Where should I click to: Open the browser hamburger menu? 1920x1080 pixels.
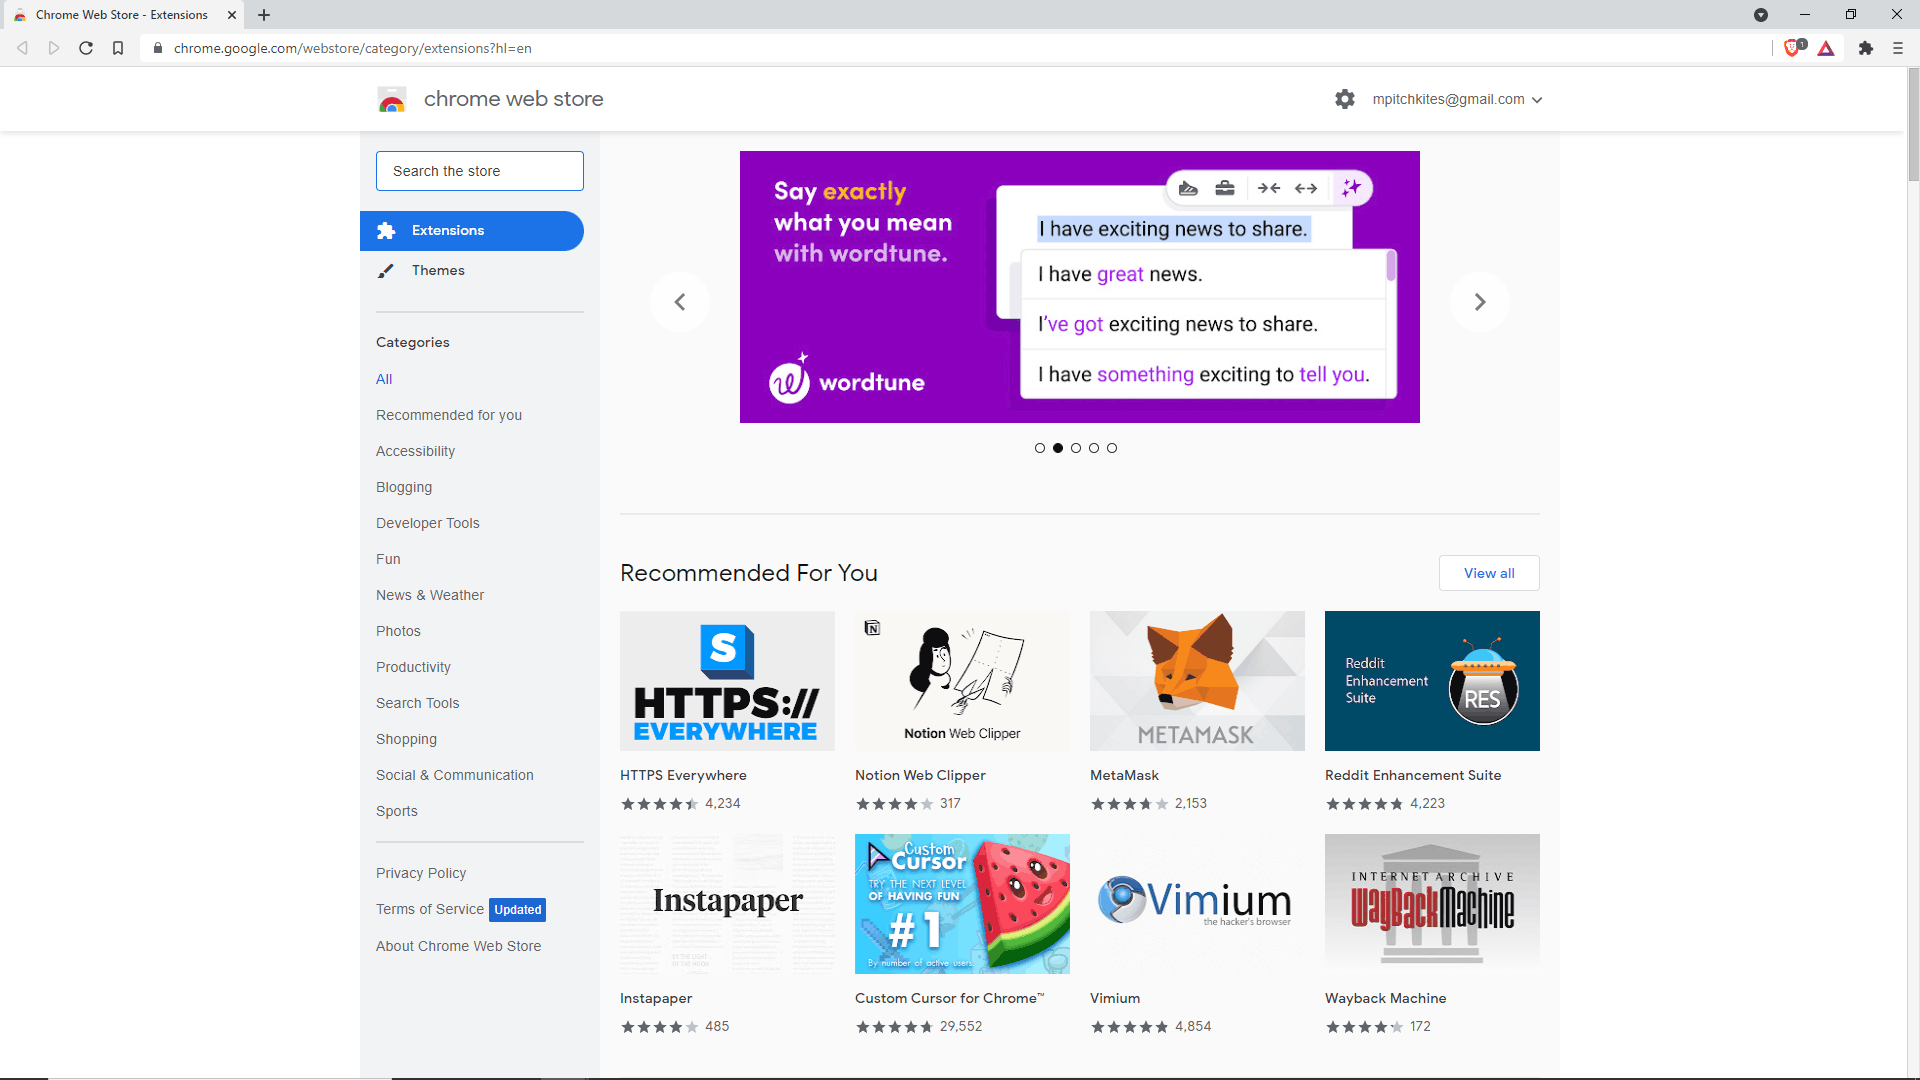click(x=1898, y=48)
